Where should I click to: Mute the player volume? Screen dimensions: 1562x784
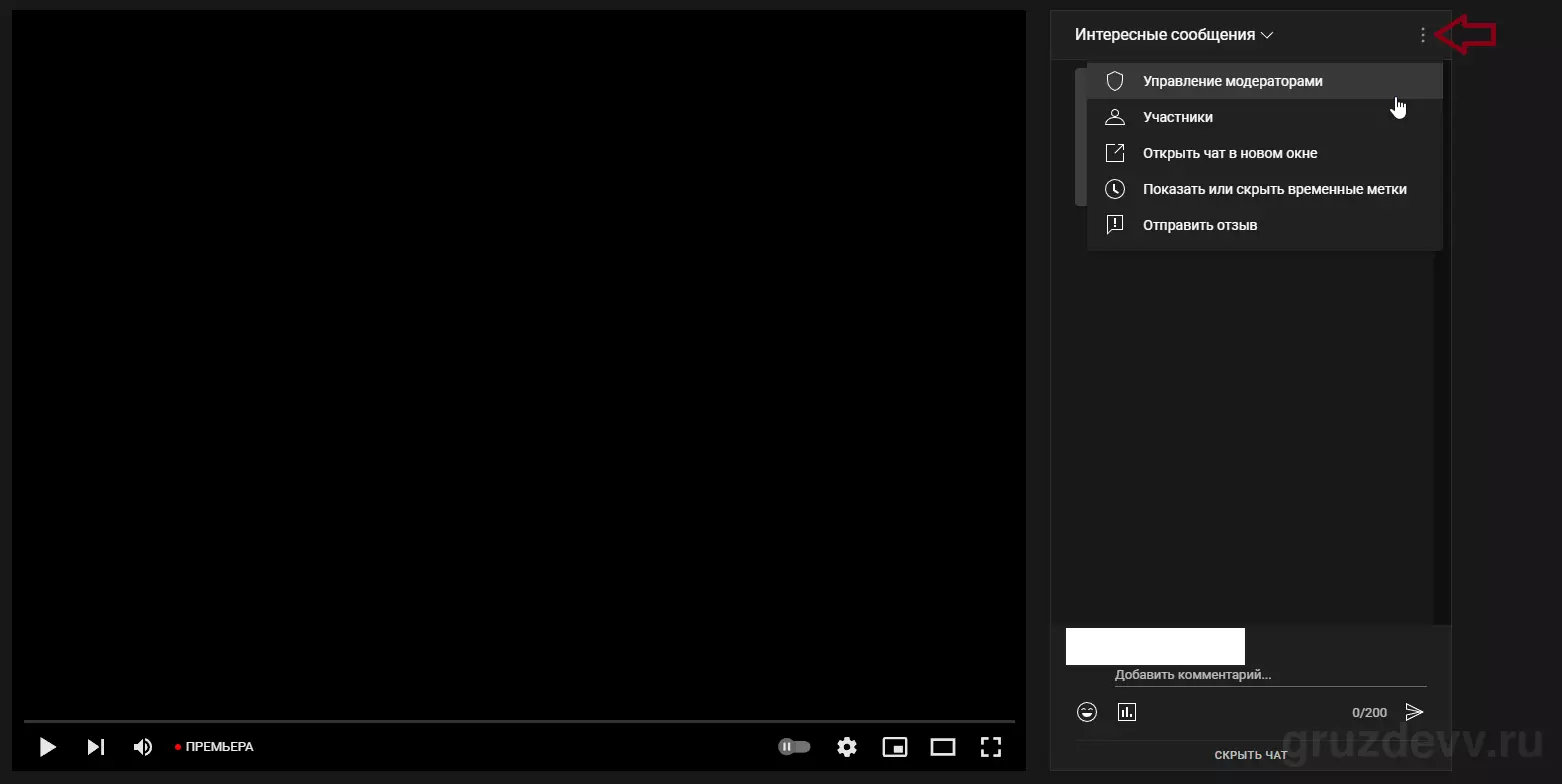[x=143, y=747]
